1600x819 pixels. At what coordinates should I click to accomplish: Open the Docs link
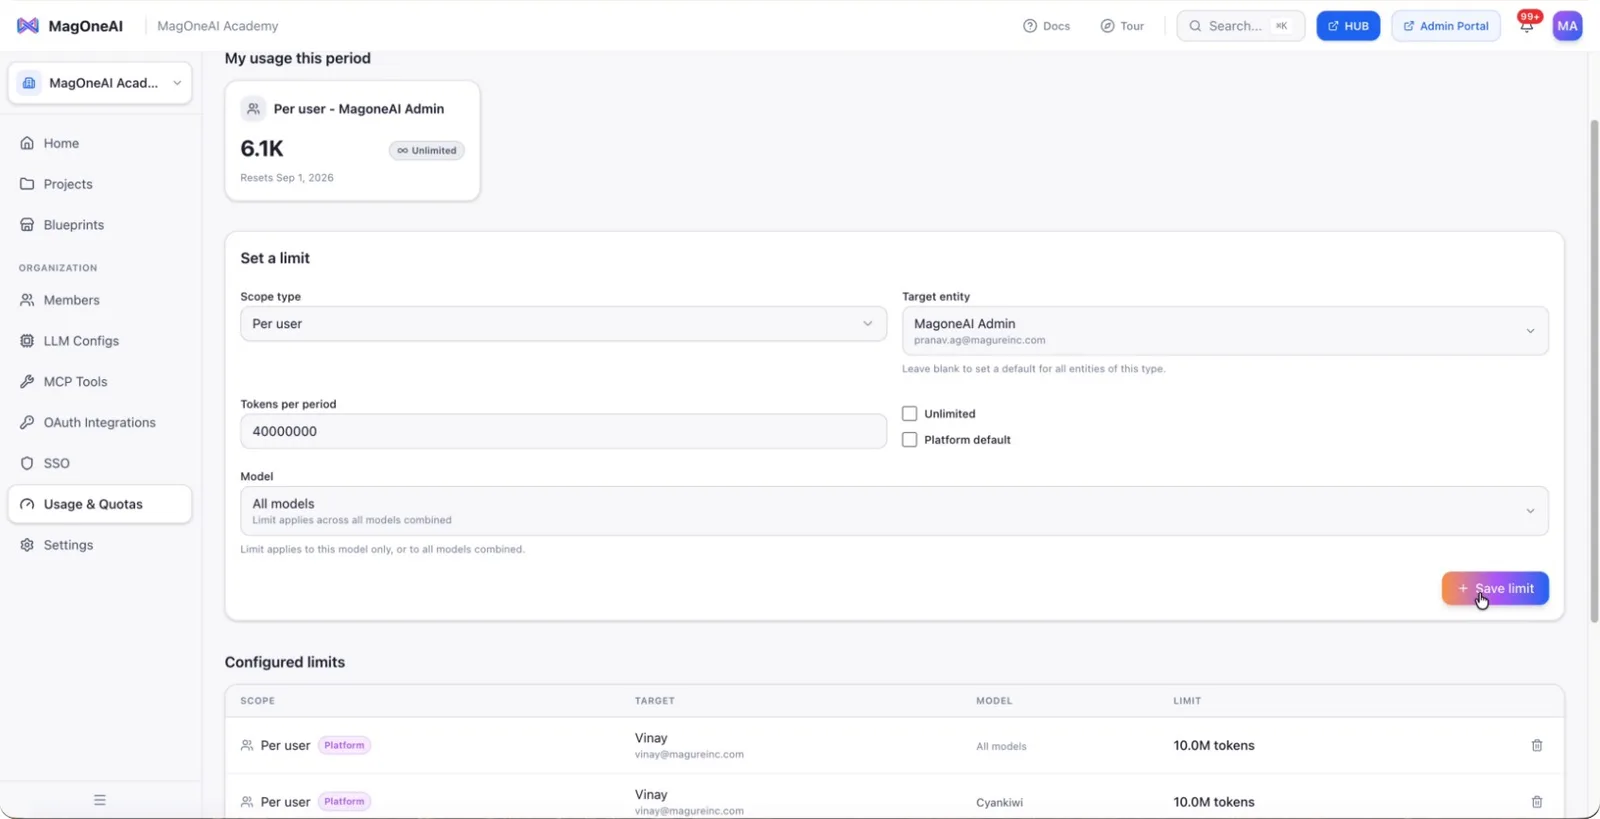pyautogui.click(x=1046, y=26)
